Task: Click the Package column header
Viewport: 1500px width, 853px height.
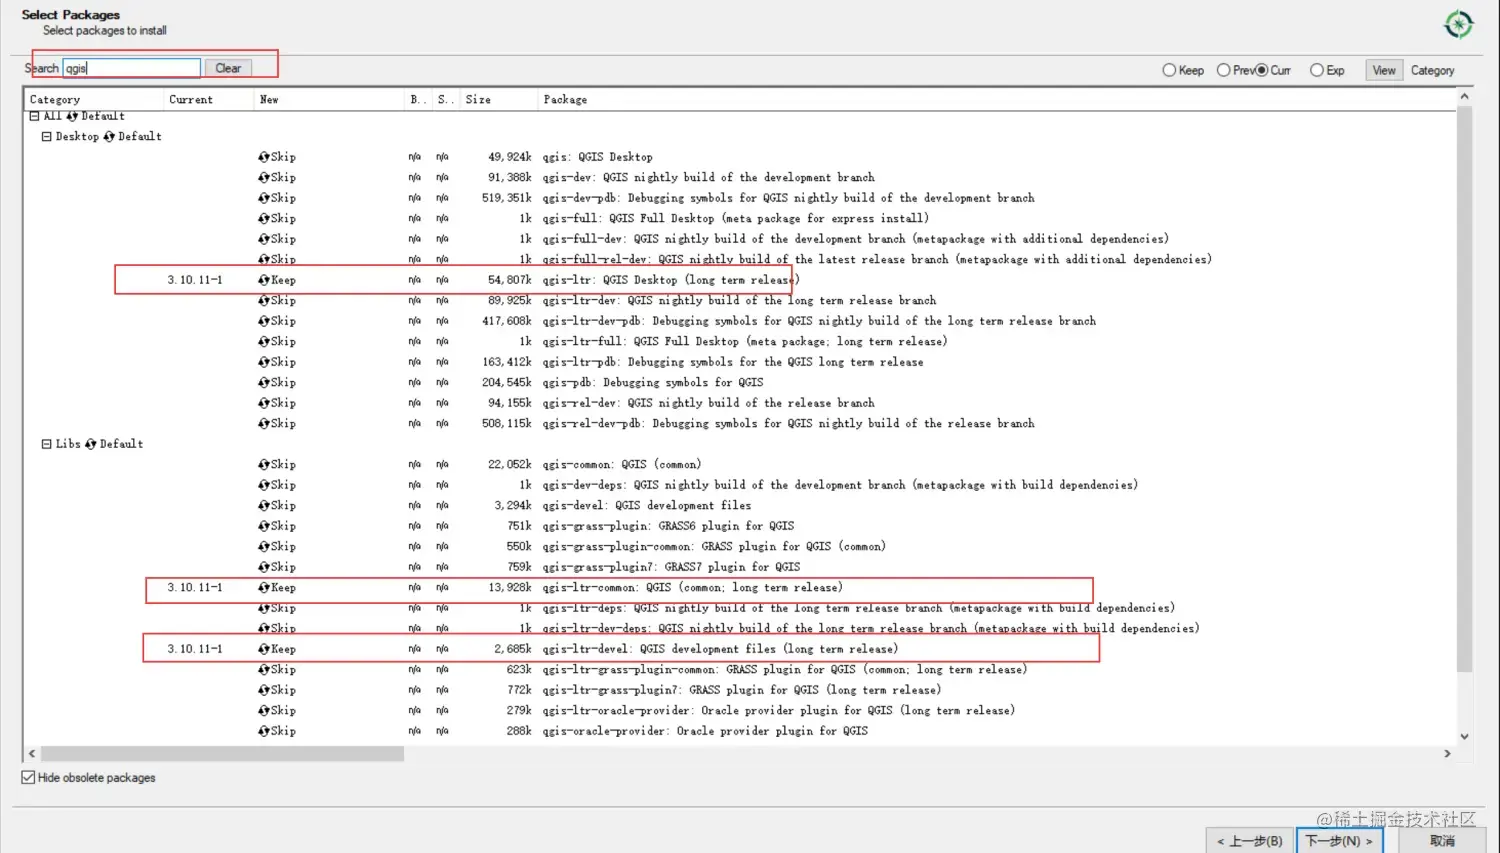Action: [996, 100]
